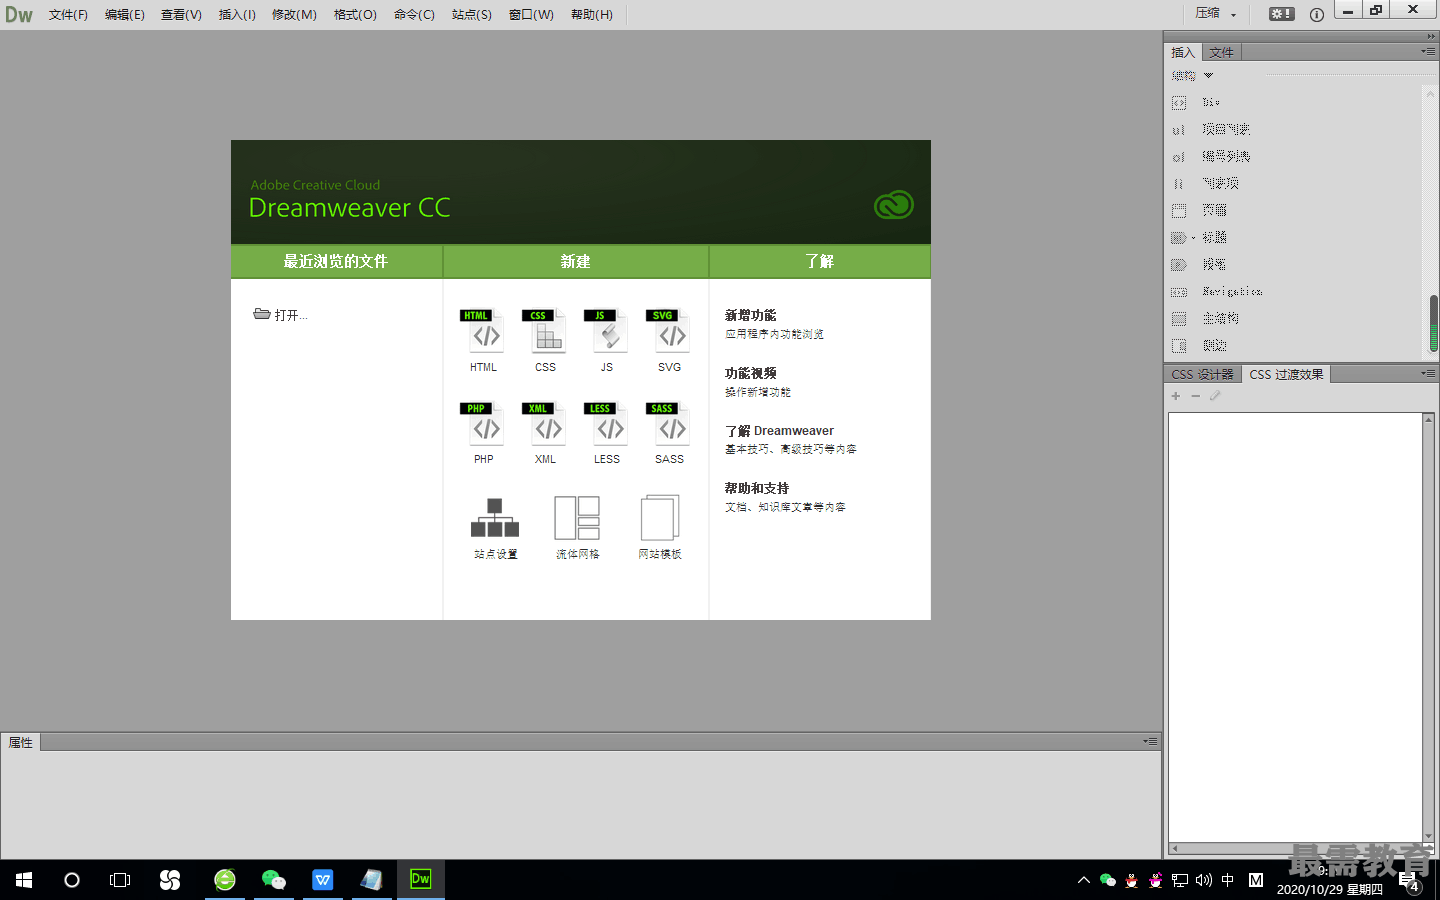1440x900 pixels.
Task: Click the plus icon in CSS transitions panel
Action: [x=1176, y=396]
